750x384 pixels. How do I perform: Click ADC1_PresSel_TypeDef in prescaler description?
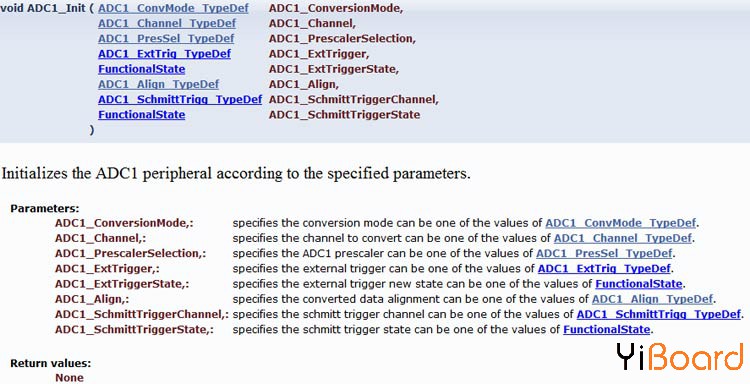pos(604,253)
